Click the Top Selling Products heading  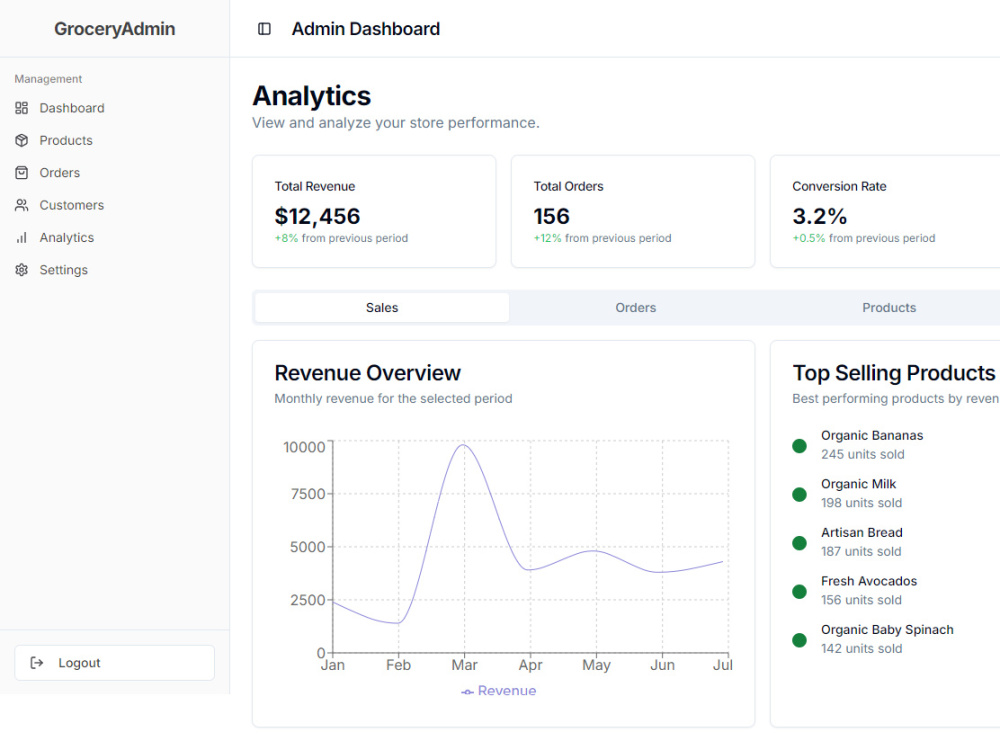coord(893,373)
